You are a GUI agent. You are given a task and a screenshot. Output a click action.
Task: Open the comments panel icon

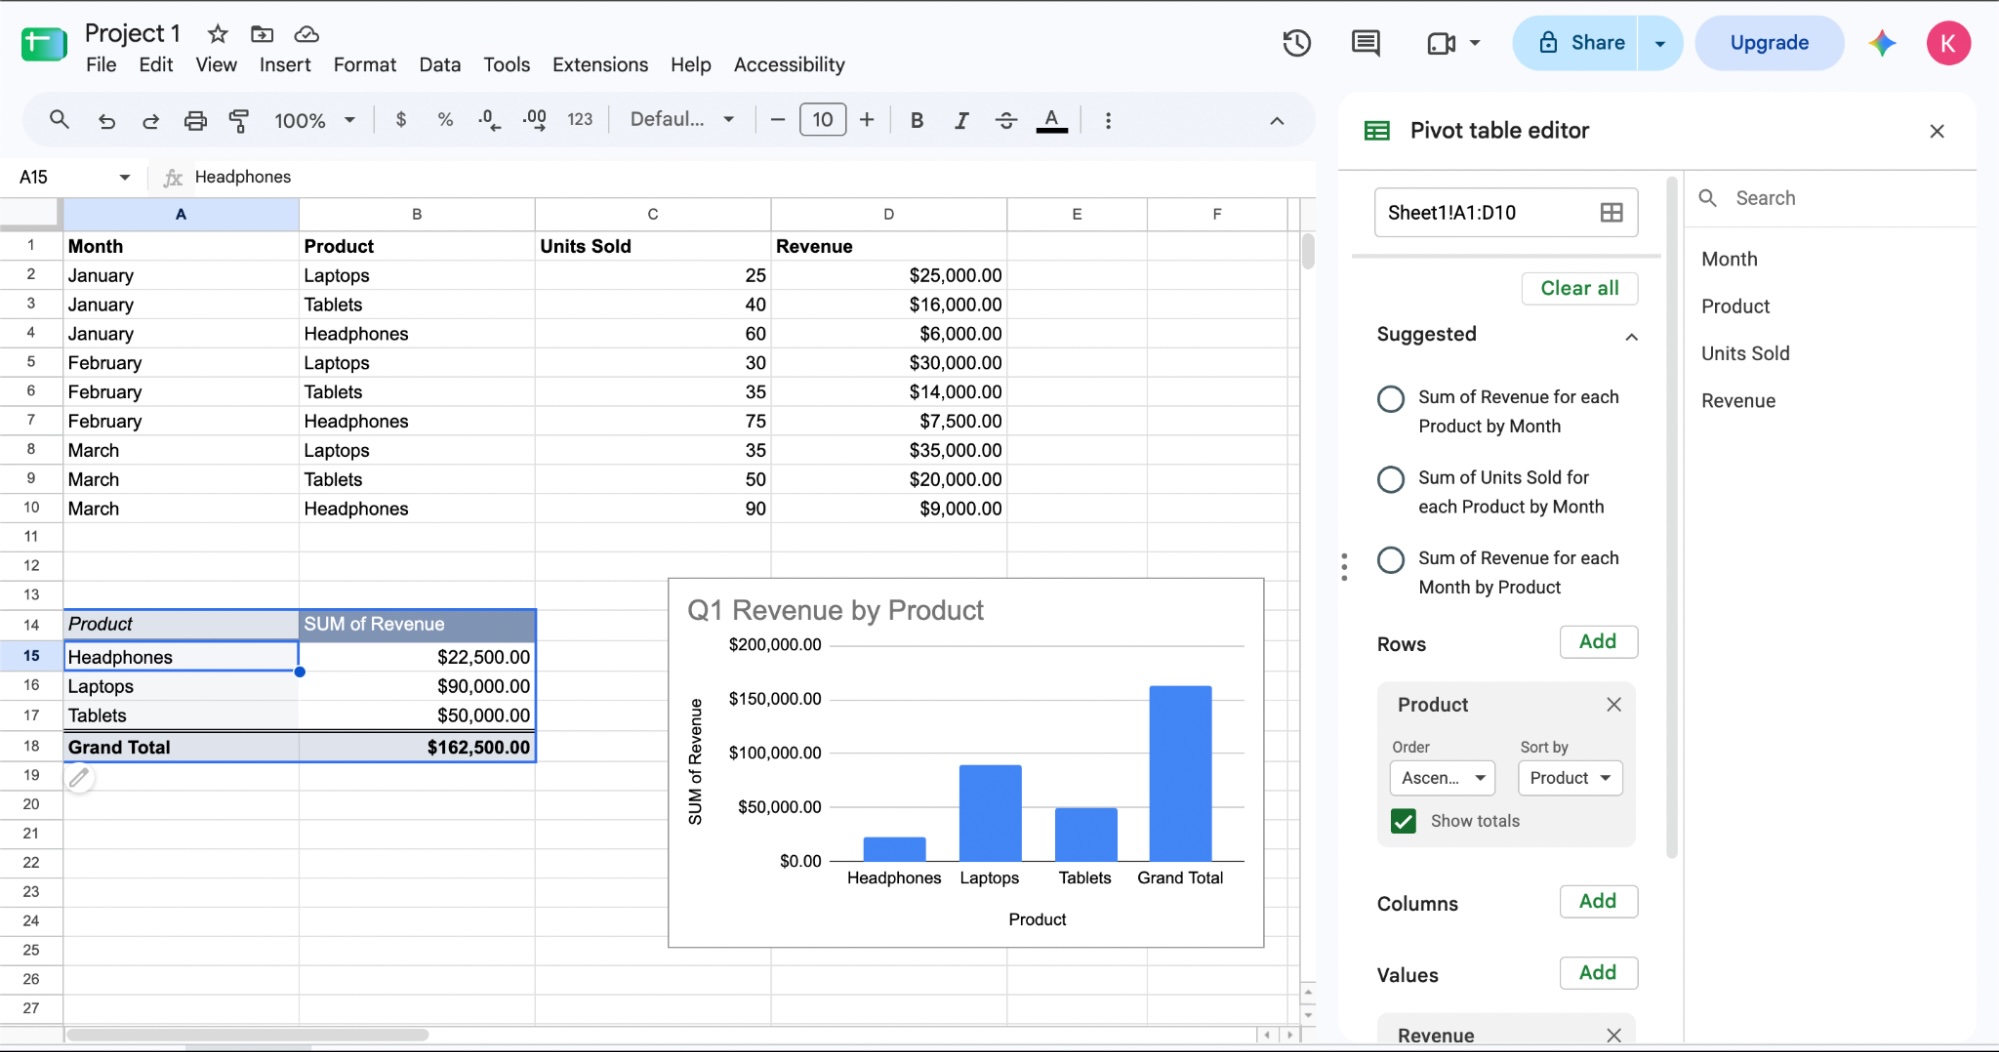click(x=1365, y=43)
